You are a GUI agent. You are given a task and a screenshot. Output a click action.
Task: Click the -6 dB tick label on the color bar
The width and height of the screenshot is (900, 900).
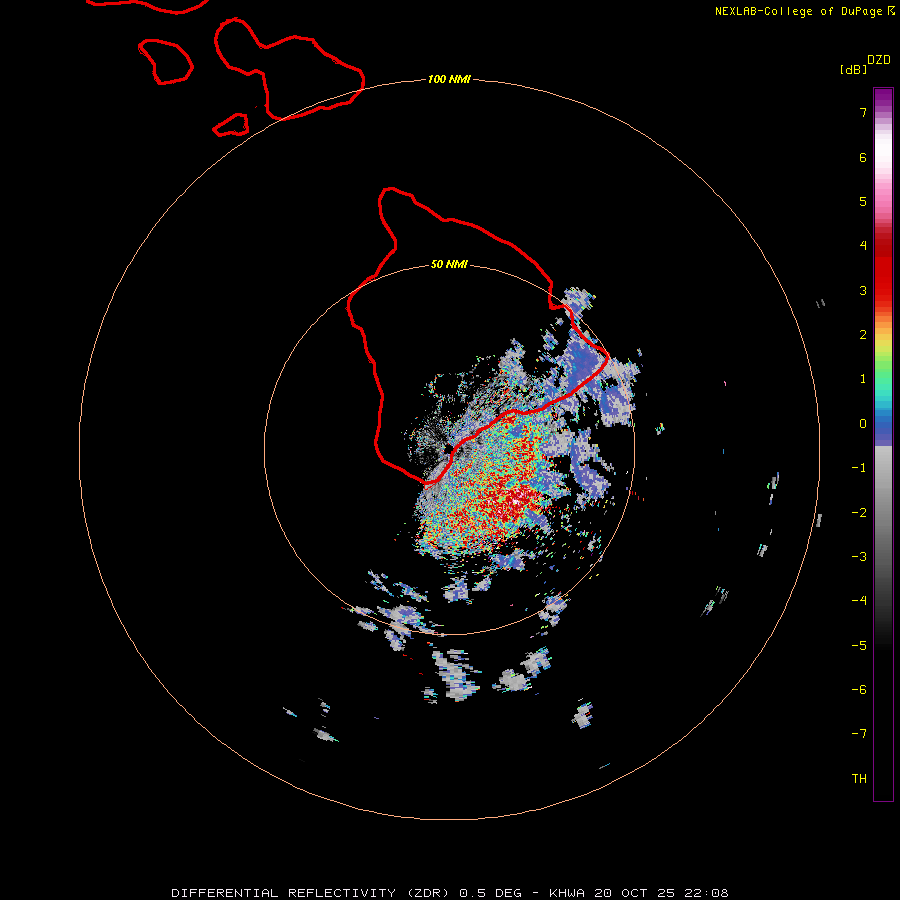point(859,690)
